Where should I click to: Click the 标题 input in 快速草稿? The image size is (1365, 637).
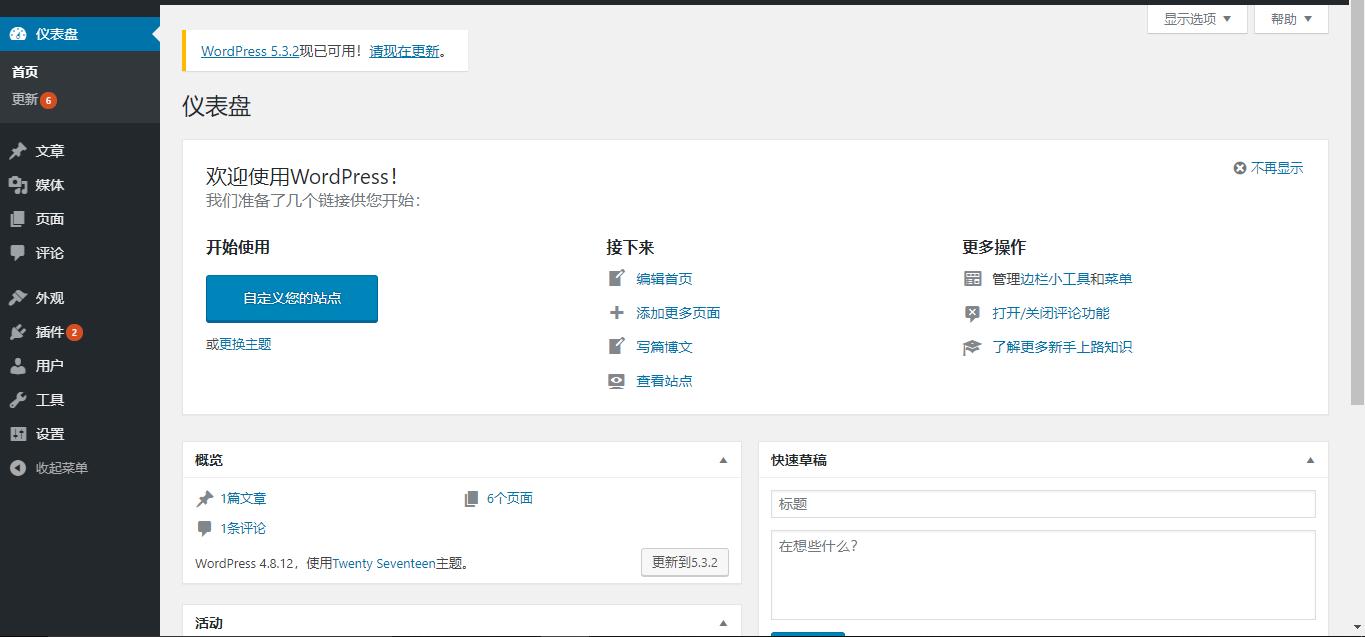pyautogui.click(x=1042, y=503)
